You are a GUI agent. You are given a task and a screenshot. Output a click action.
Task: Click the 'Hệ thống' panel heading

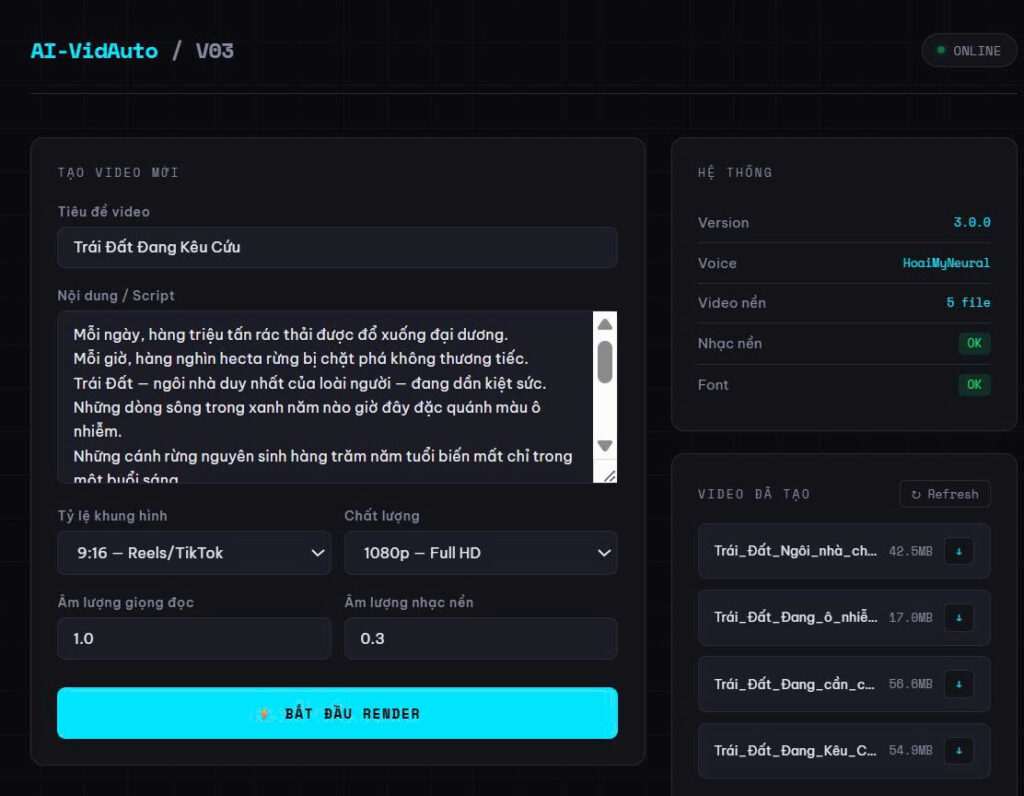pyautogui.click(x=735, y=172)
